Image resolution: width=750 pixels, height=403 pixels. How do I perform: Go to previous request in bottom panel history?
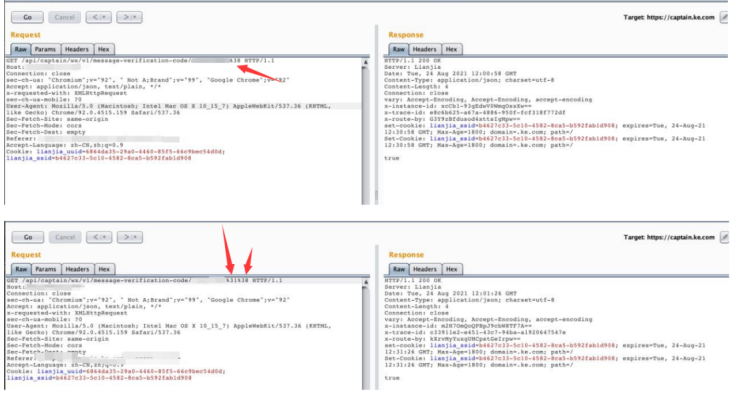click(x=99, y=237)
